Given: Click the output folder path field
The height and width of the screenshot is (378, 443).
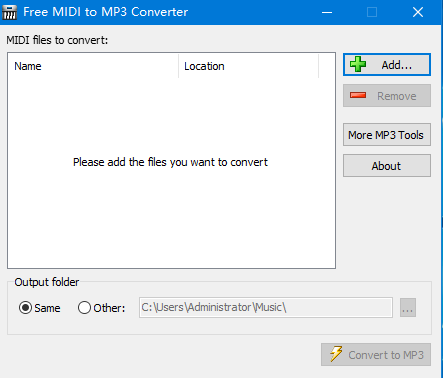Looking at the screenshot, I should point(266,307).
